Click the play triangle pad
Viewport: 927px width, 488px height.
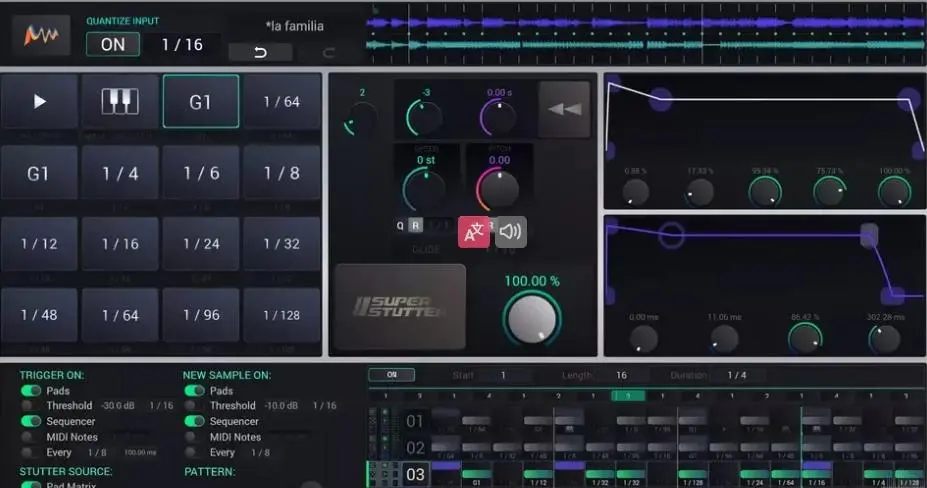coord(39,101)
